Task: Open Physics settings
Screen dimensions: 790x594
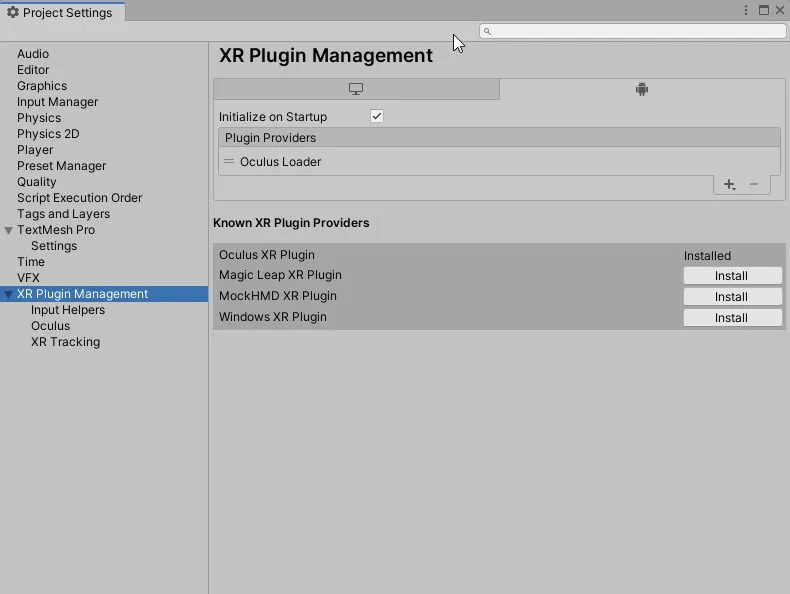Action: click(x=39, y=118)
